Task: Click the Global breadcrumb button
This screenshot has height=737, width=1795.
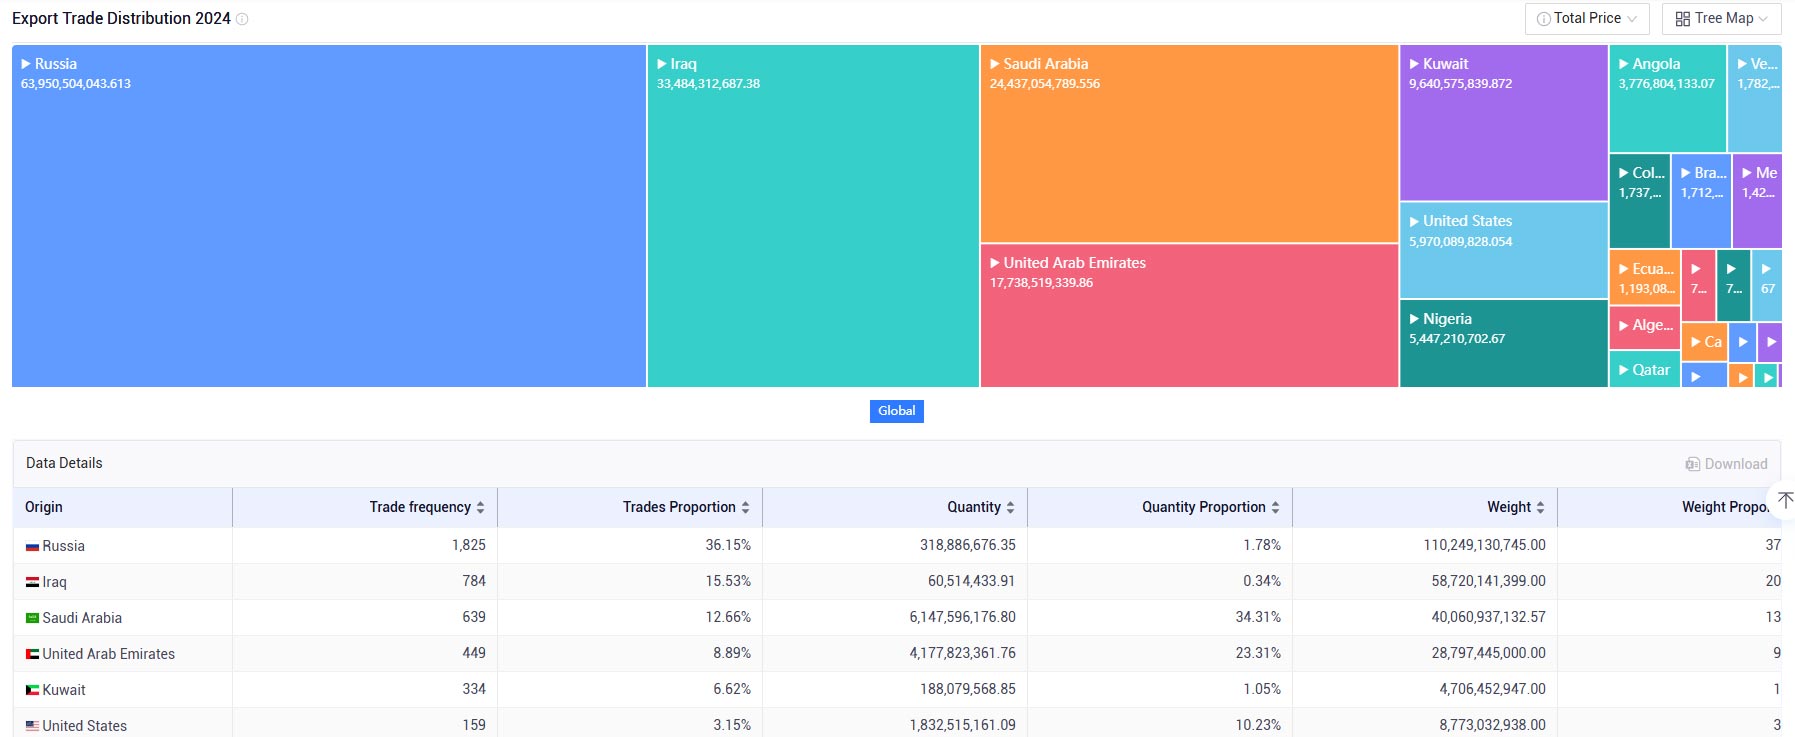Action: tap(897, 411)
